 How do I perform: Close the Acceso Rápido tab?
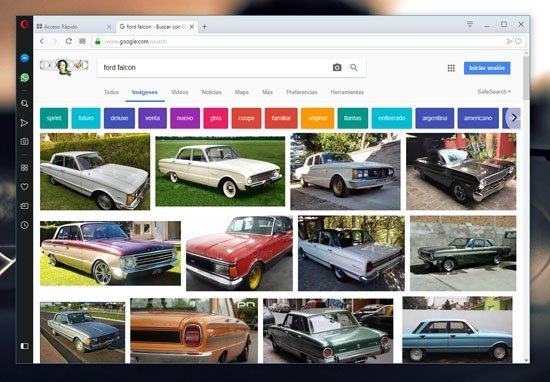pyautogui.click(x=109, y=27)
